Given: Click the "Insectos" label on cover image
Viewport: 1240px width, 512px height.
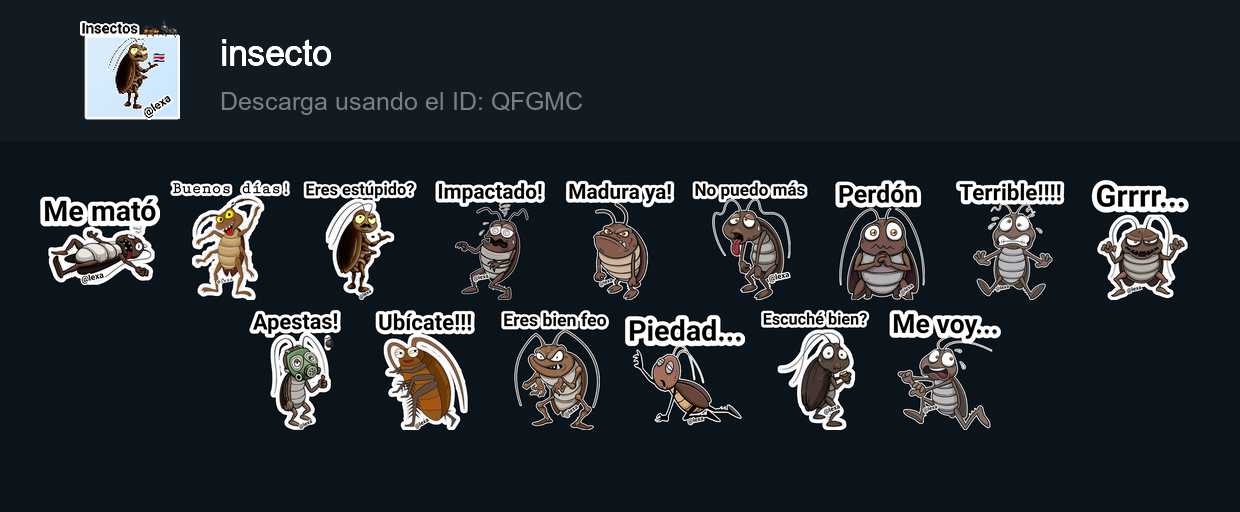Looking at the screenshot, I should [109, 28].
